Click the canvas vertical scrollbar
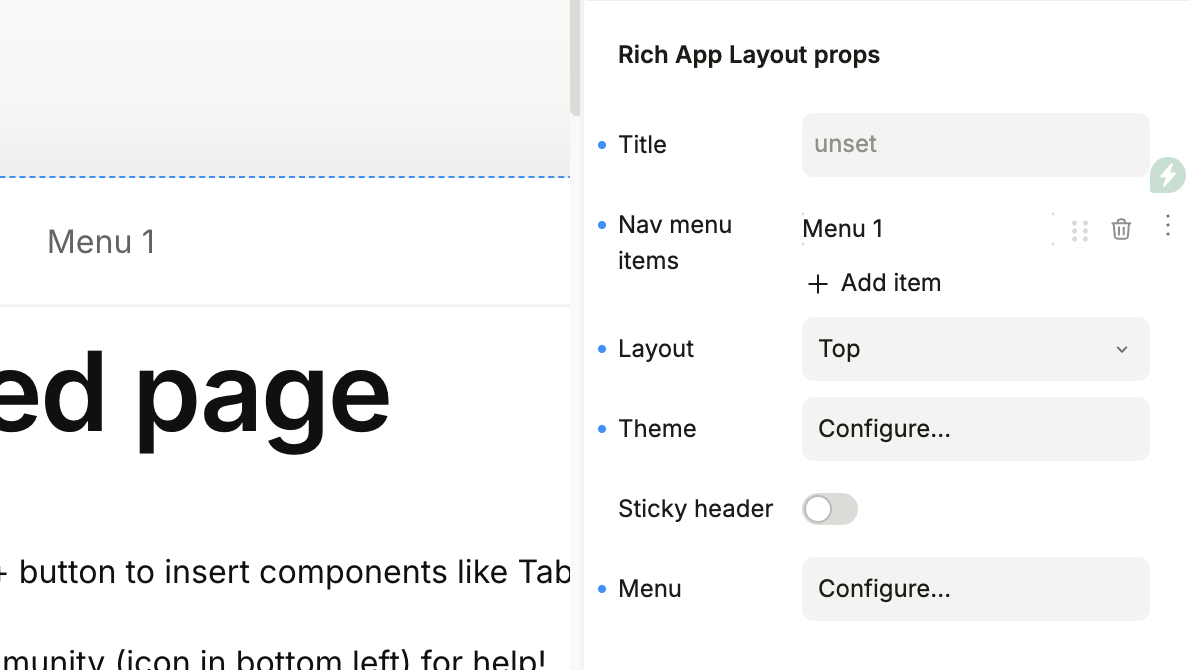1190x670 pixels. pyautogui.click(x=575, y=60)
